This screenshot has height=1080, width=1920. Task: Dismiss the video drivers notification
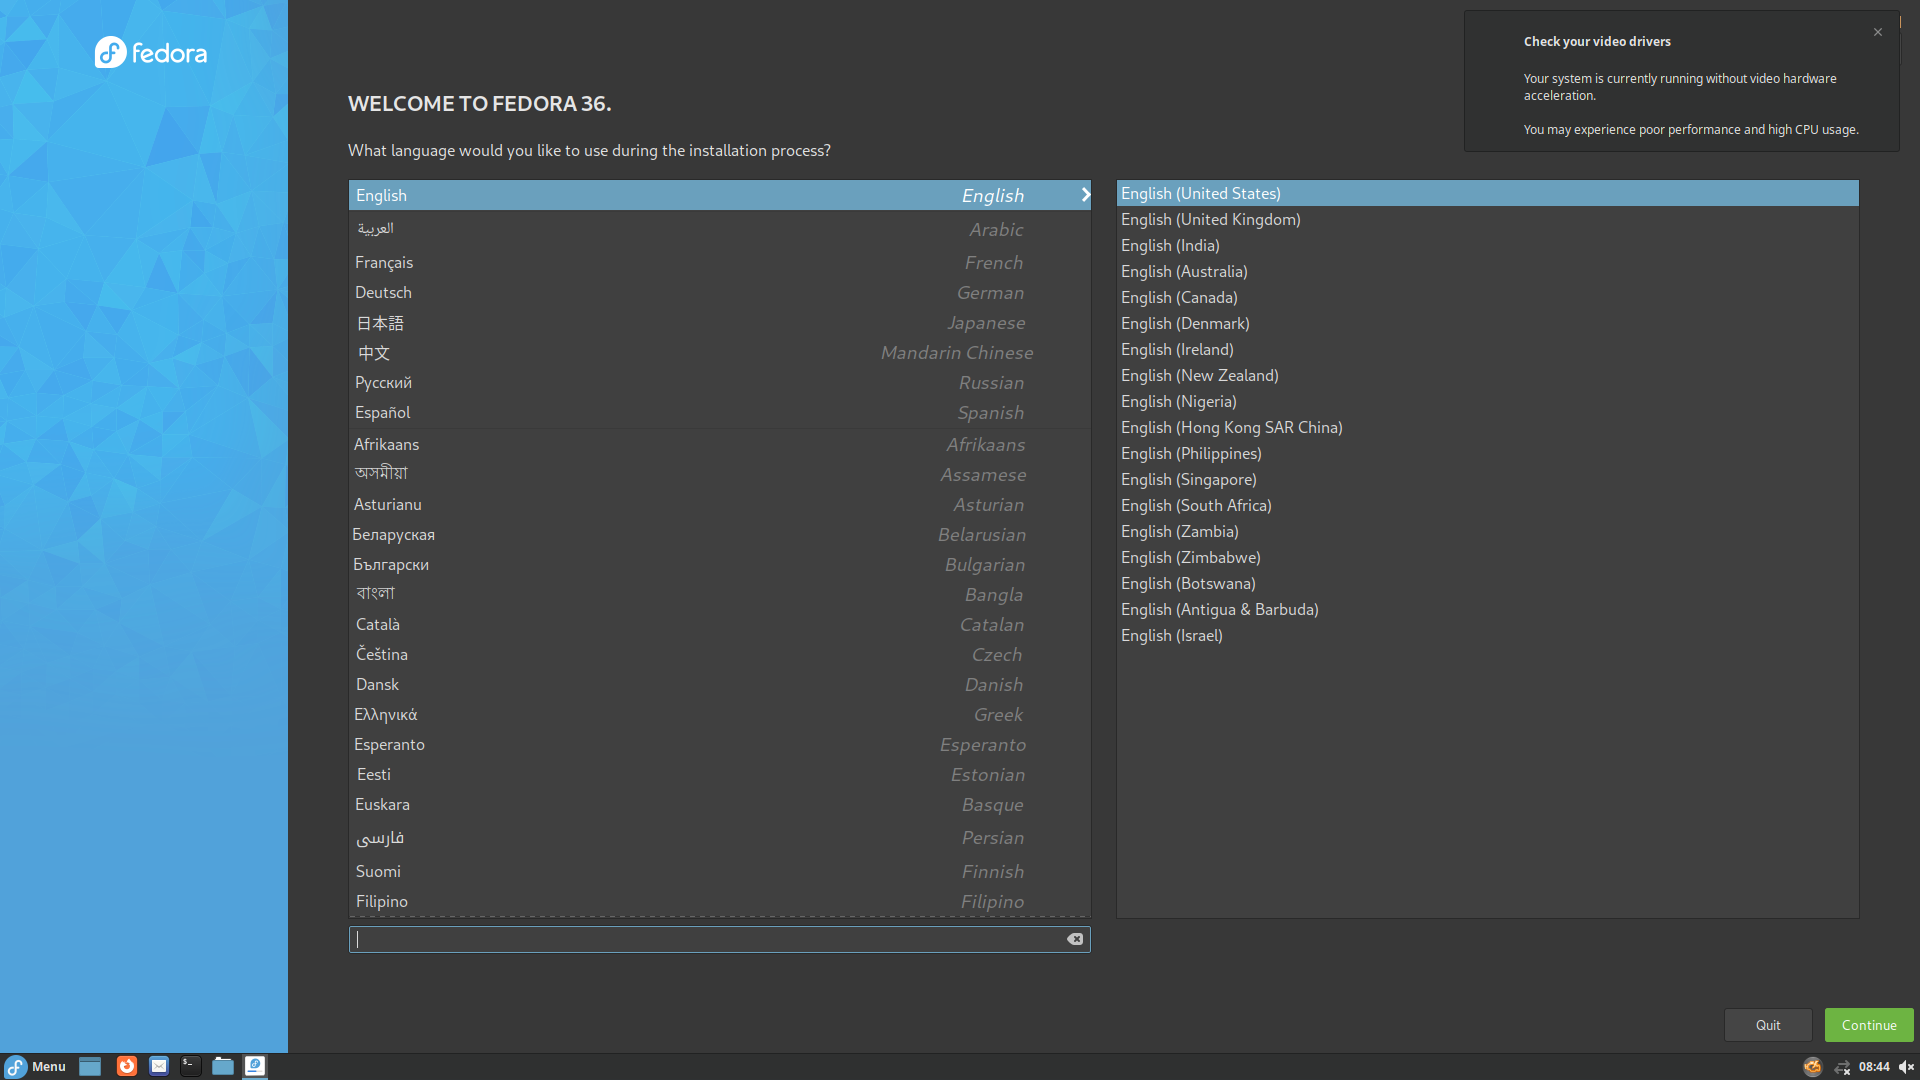[1878, 32]
